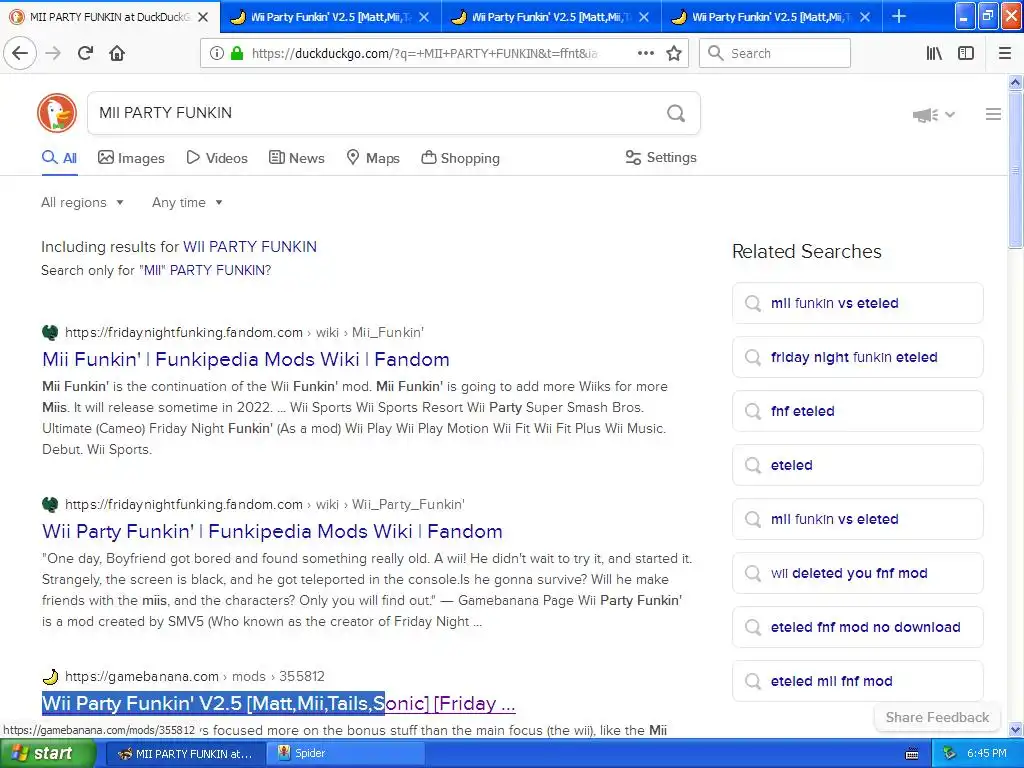Select the Shopping results tab
The width and height of the screenshot is (1024, 768).
point(460,158)
